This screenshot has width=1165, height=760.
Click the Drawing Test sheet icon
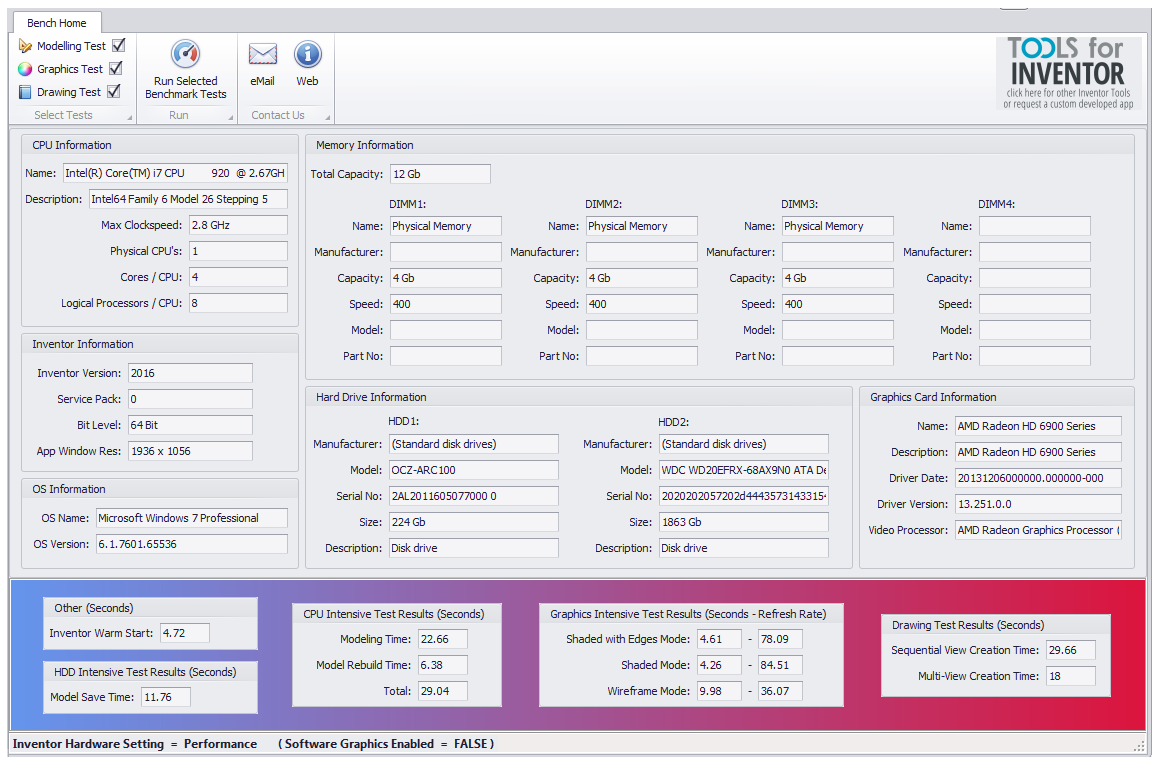coord(25,92)
